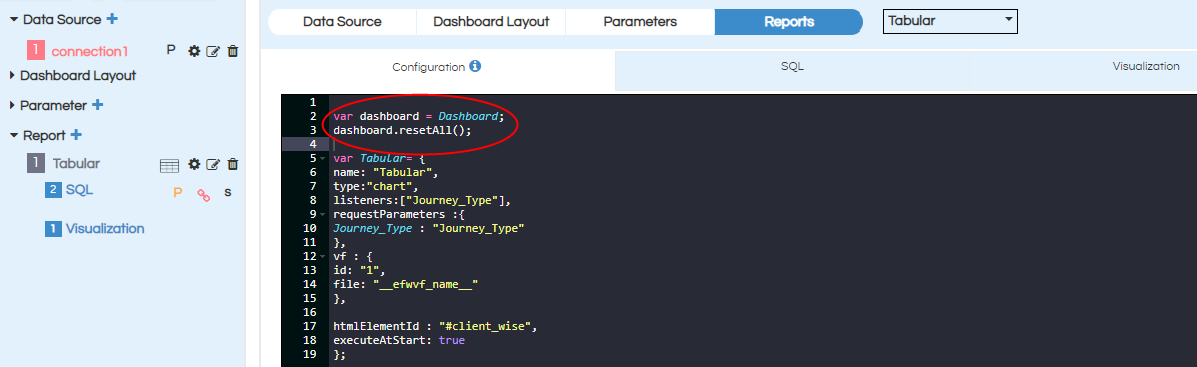Image resolution: width=1197 pixels, height=367 pixels.
Task: Add a new parameter with plus icon
Action: point(98,105)
